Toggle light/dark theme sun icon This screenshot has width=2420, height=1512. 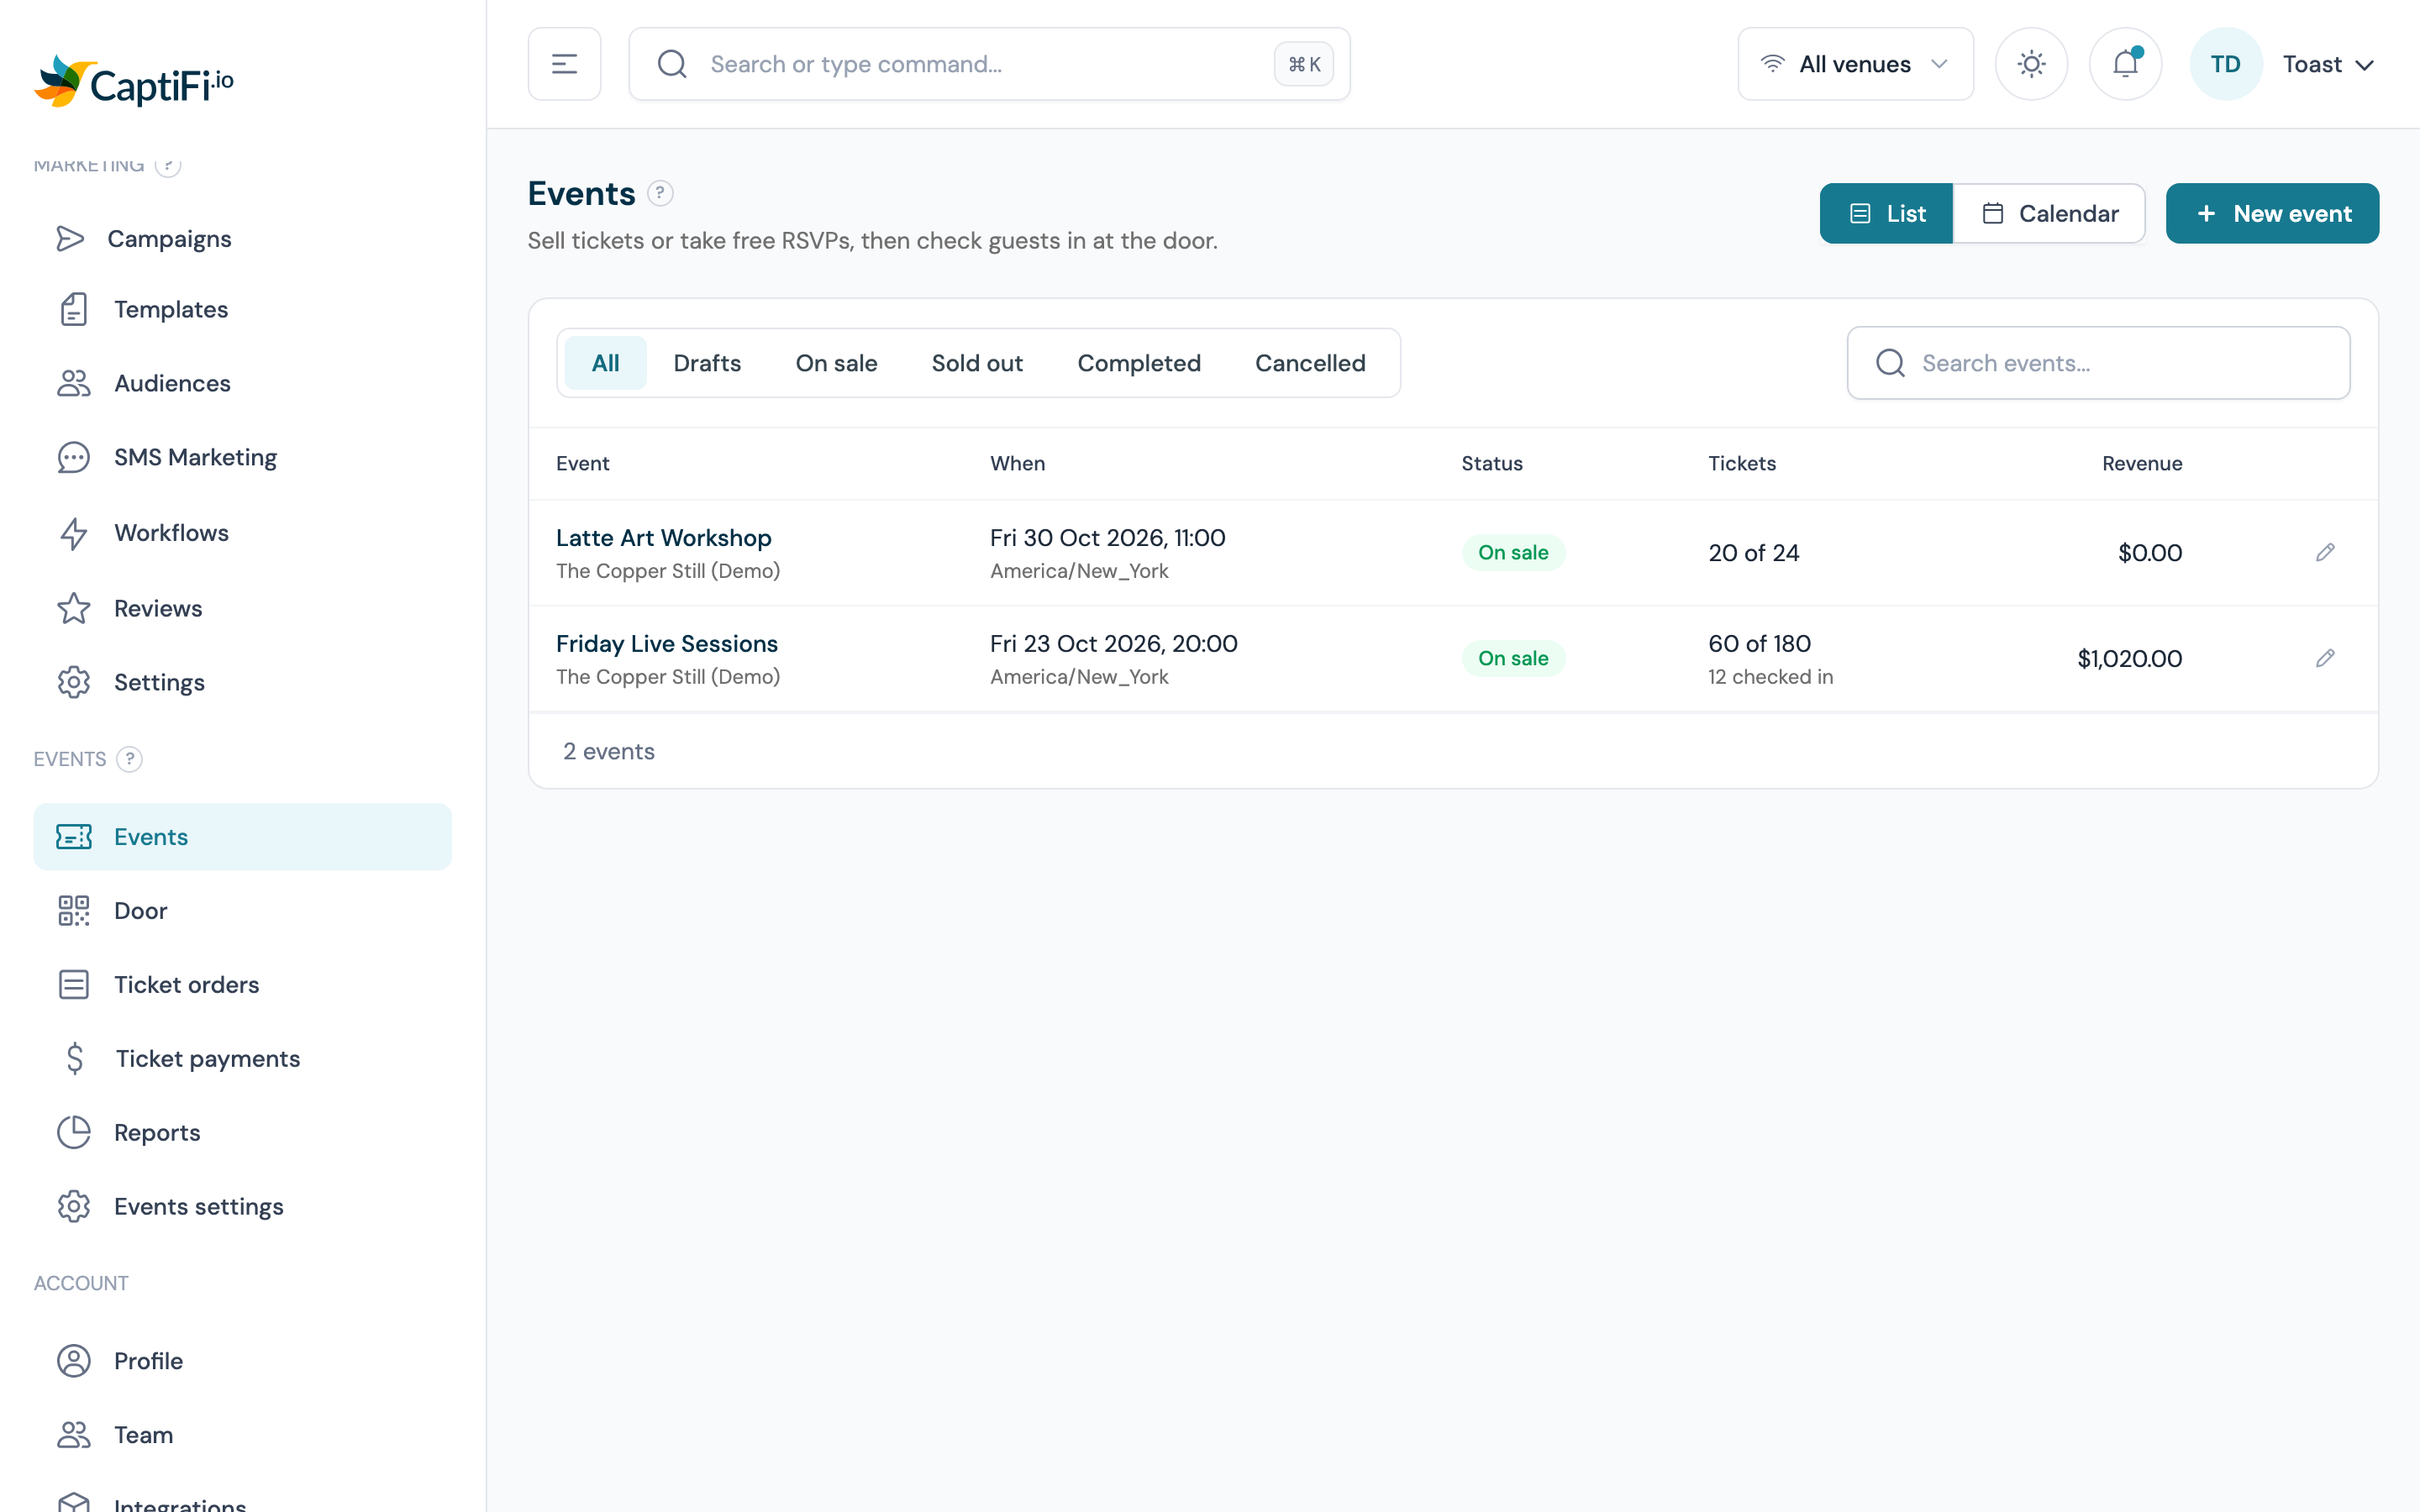[x=2031, y=64]
